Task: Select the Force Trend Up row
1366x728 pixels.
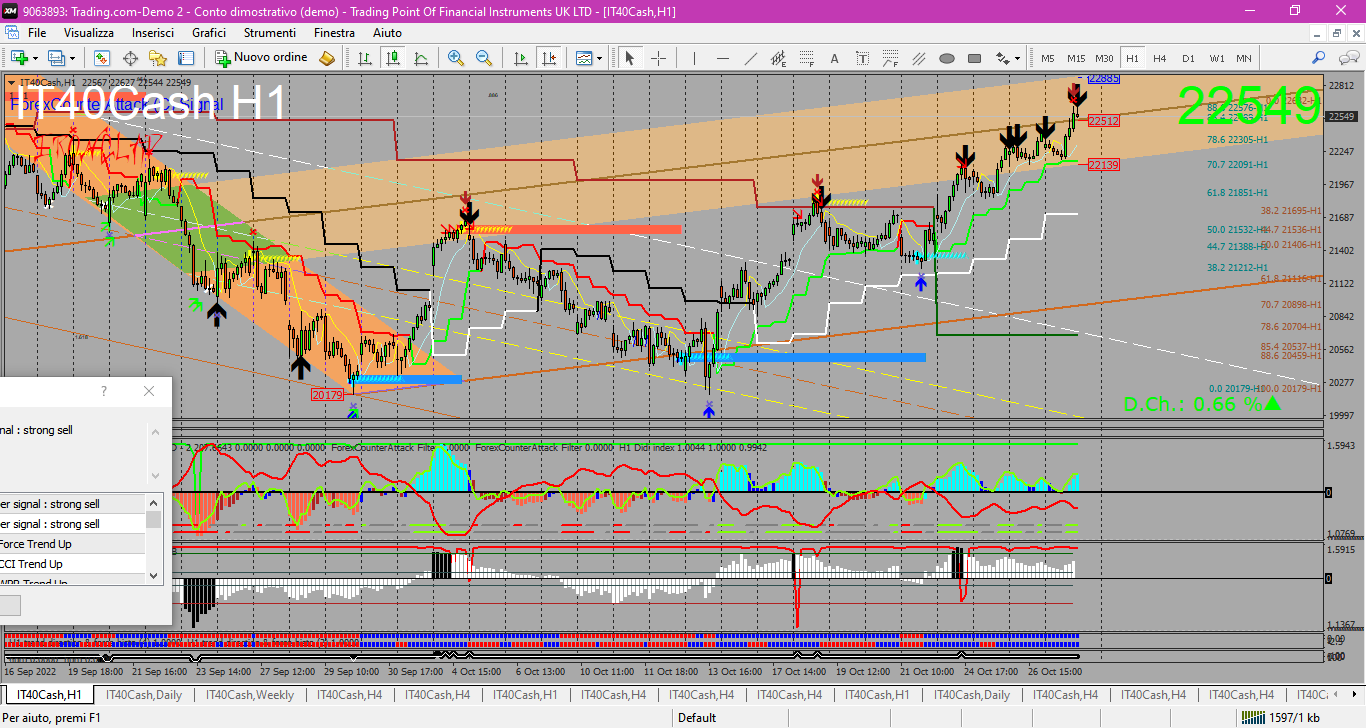Action: (x=73, y=544)
